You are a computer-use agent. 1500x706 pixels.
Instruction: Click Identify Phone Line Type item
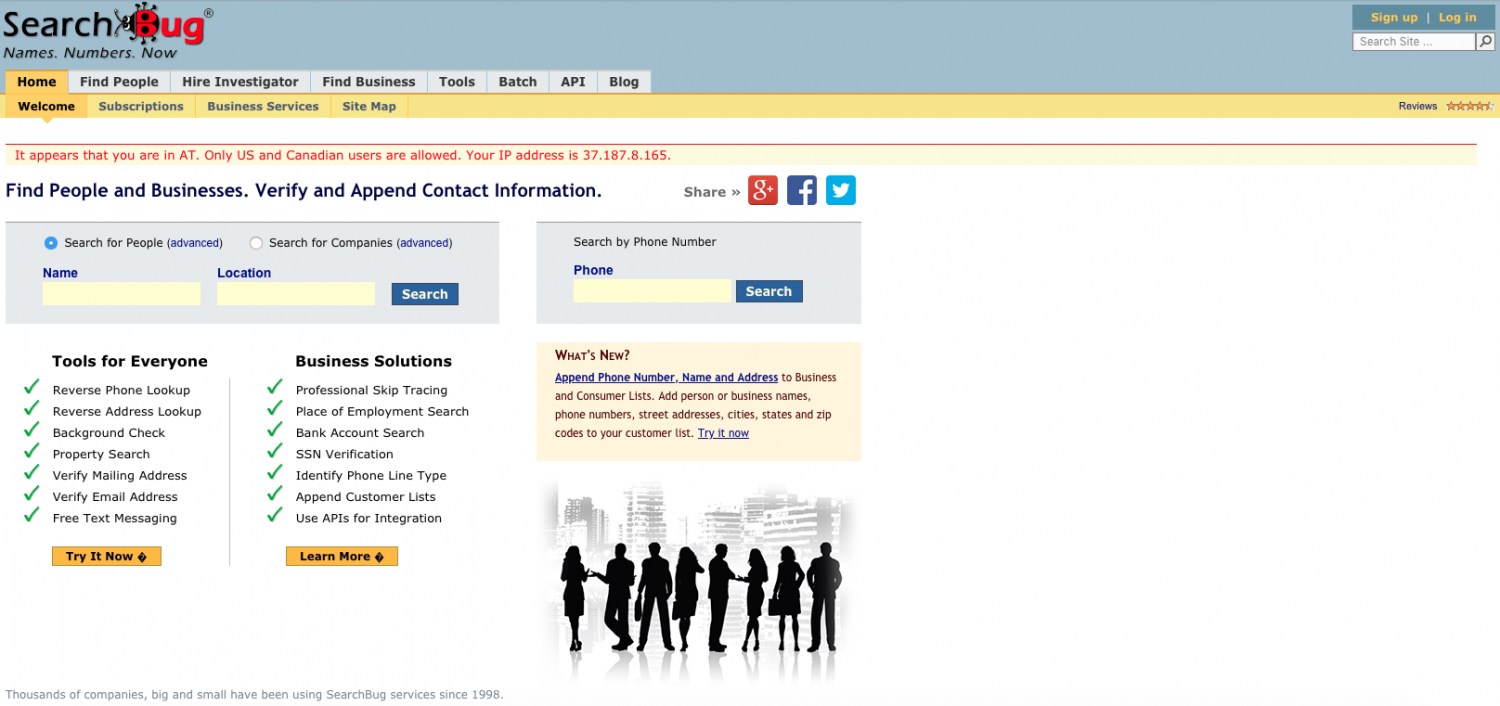pos(371,475)
